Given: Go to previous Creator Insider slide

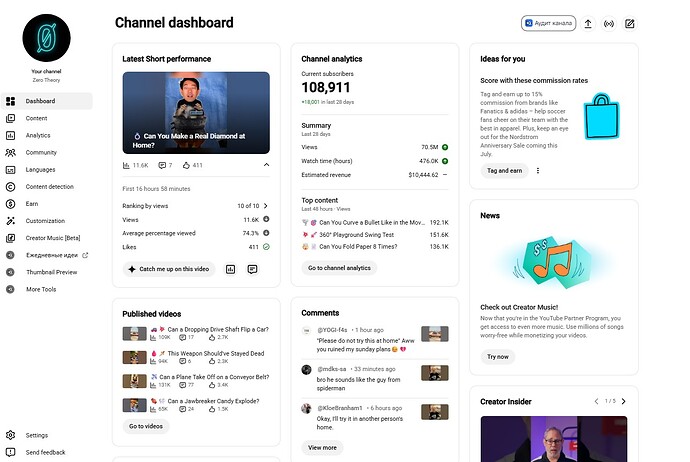Looking at the screenshot, I should coord(596,401).
